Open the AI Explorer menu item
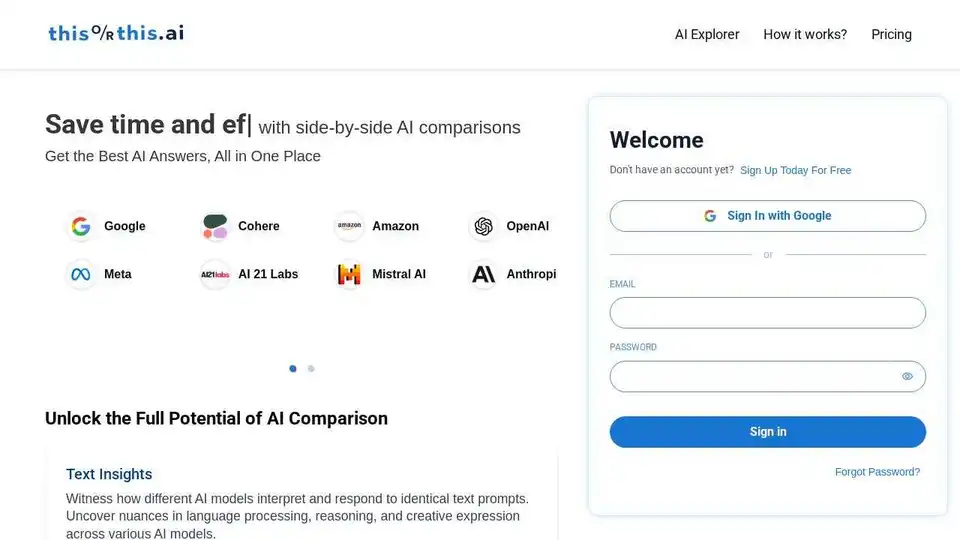Viewport: 960px width, 540px height. tap(707, 34)
